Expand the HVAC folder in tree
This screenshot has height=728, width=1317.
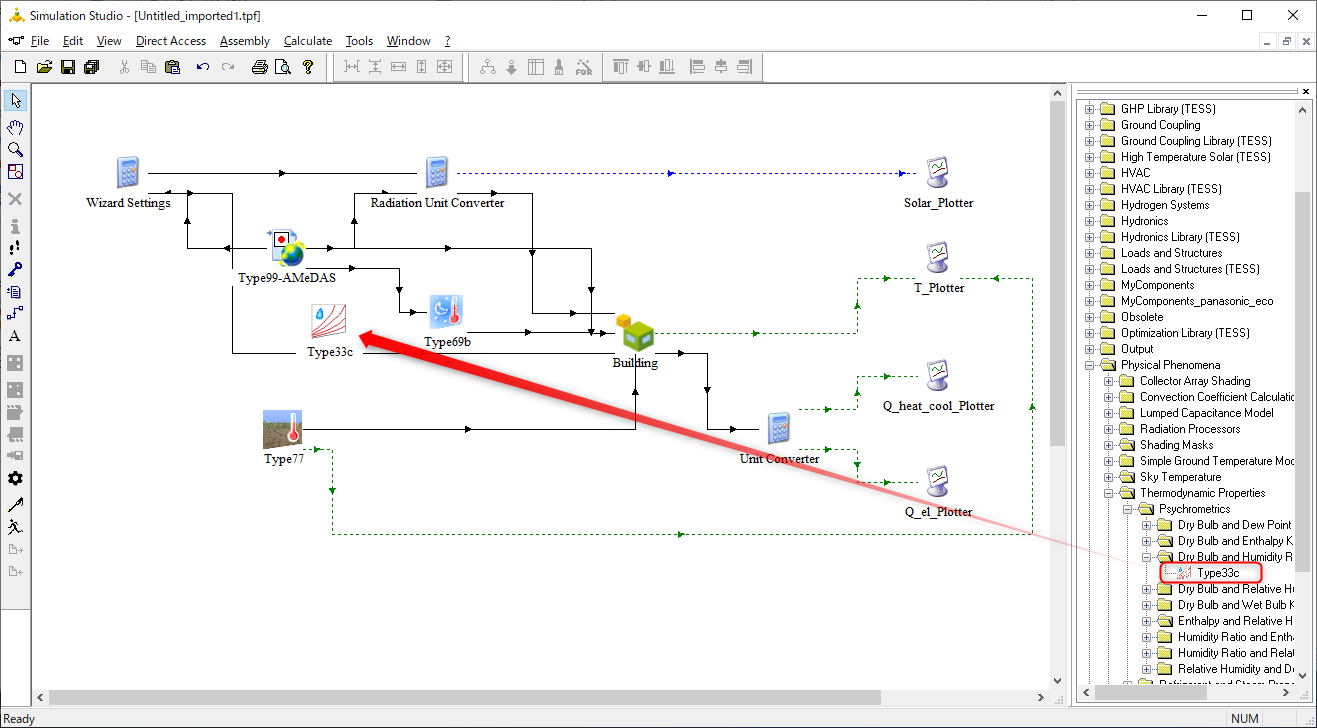1090,173
